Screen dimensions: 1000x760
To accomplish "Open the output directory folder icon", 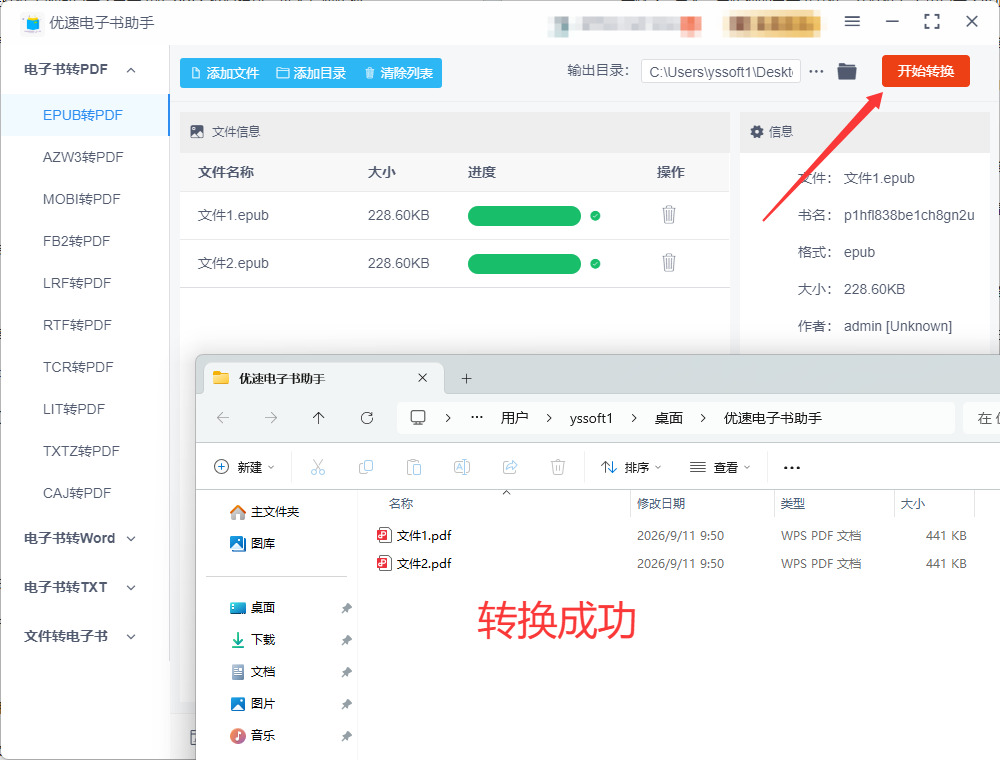I will 846,71.
